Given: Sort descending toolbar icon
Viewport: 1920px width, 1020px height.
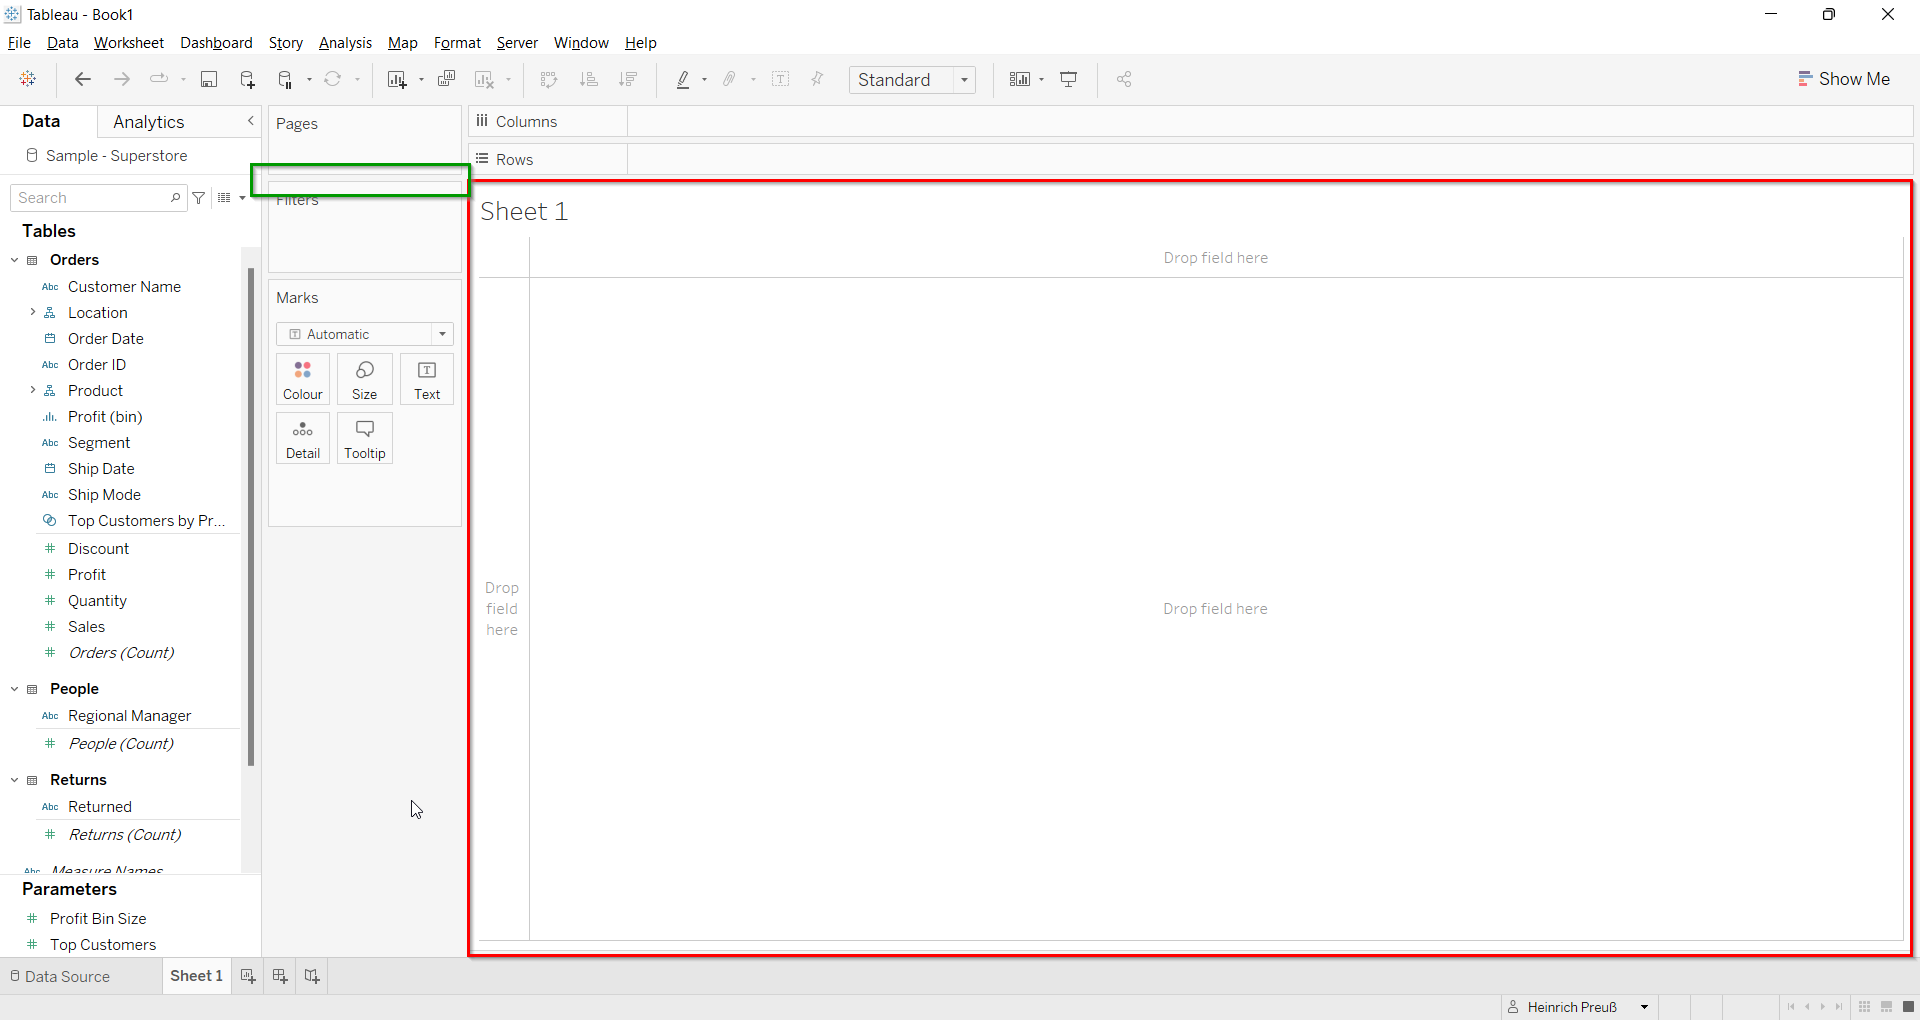Looking at the screenshot, I should coord(628,79).
